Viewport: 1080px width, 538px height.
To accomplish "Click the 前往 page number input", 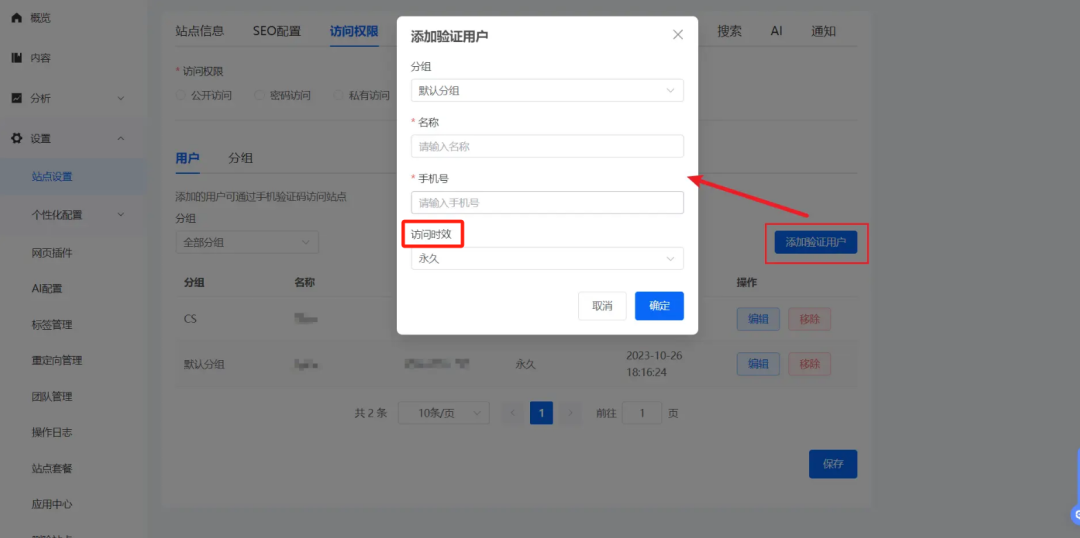I will pos(641,413).
